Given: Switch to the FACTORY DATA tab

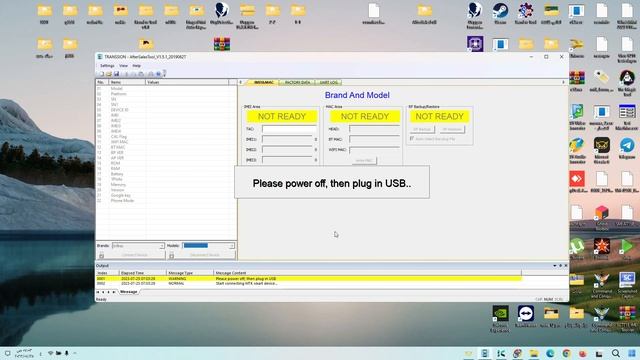Looking at the screenshot, I should (x=297, y=82).
